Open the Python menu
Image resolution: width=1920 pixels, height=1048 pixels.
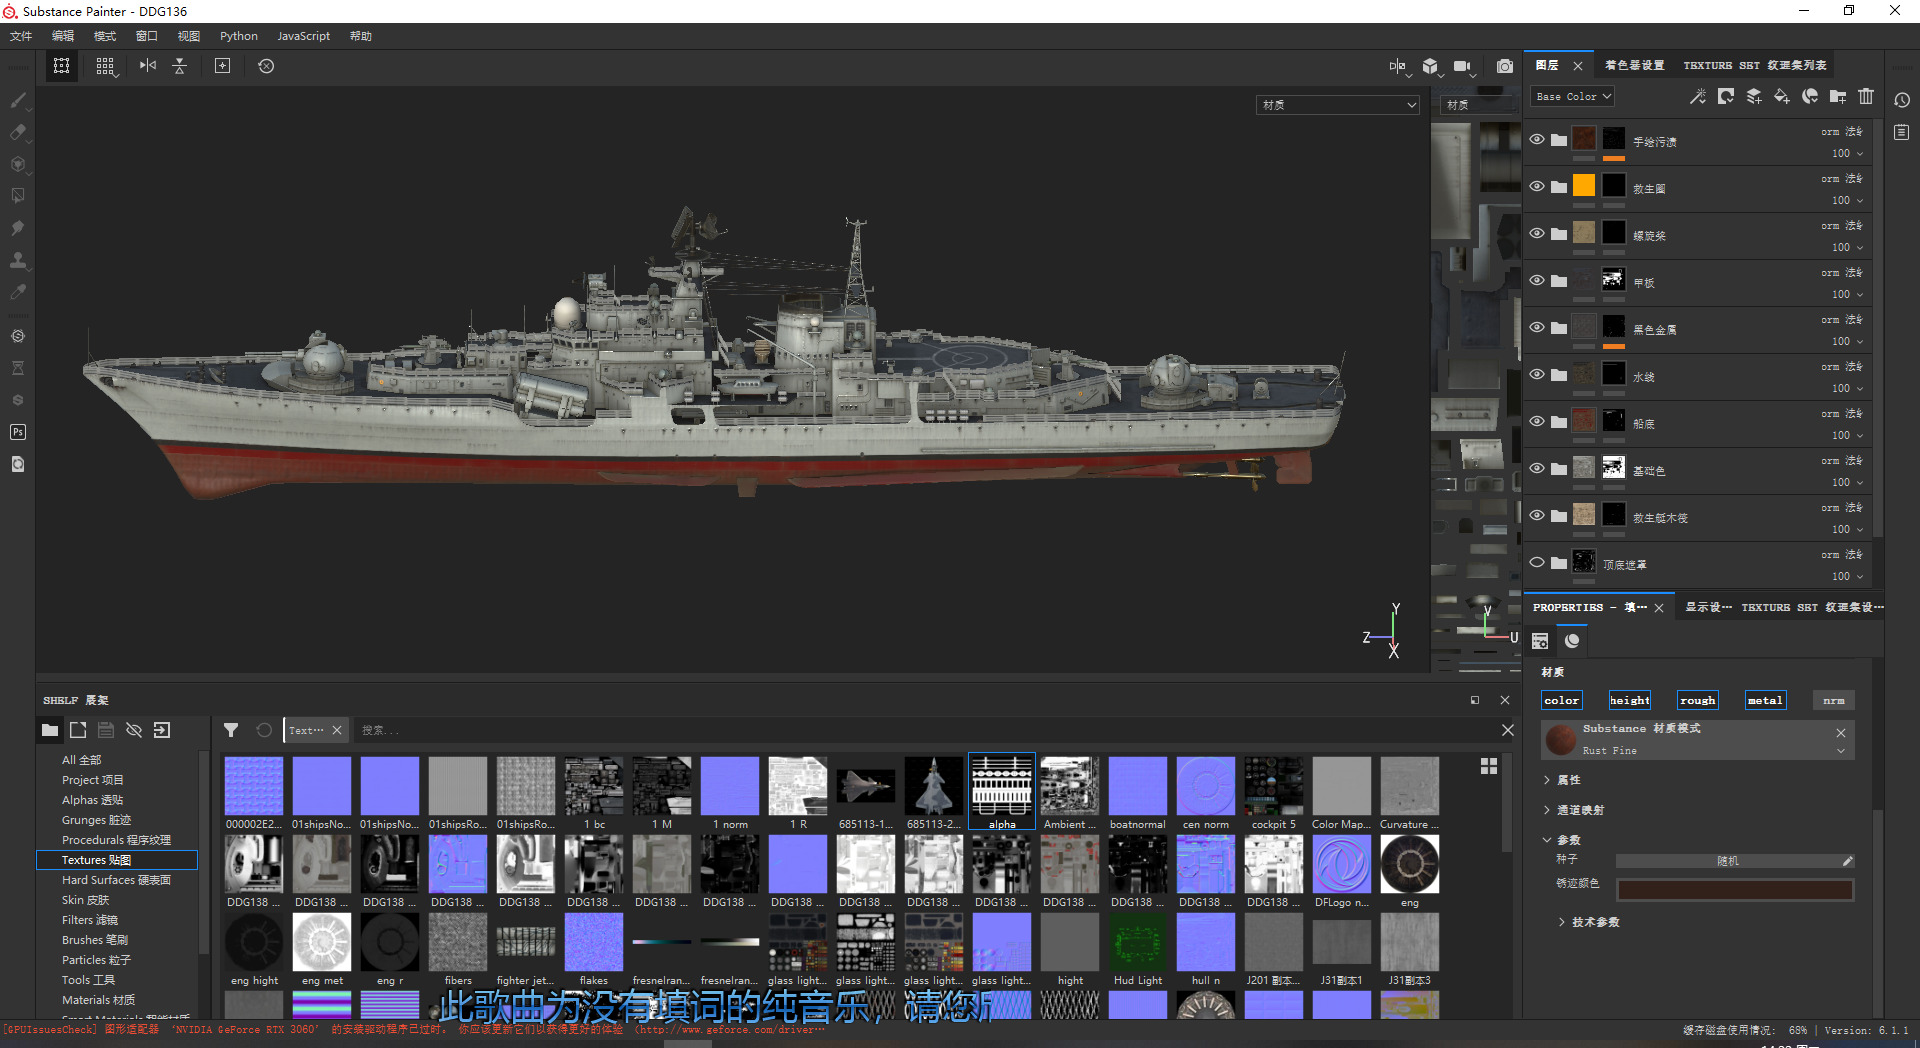[x=239, y=36]
